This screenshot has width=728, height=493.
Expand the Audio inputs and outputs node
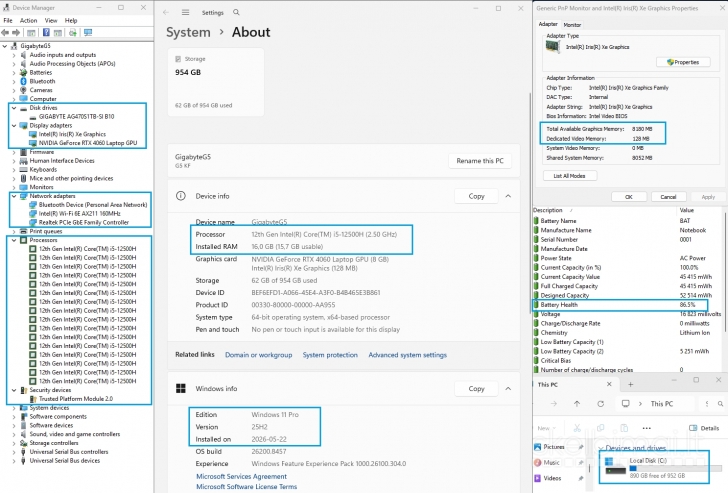pos(14,55)
